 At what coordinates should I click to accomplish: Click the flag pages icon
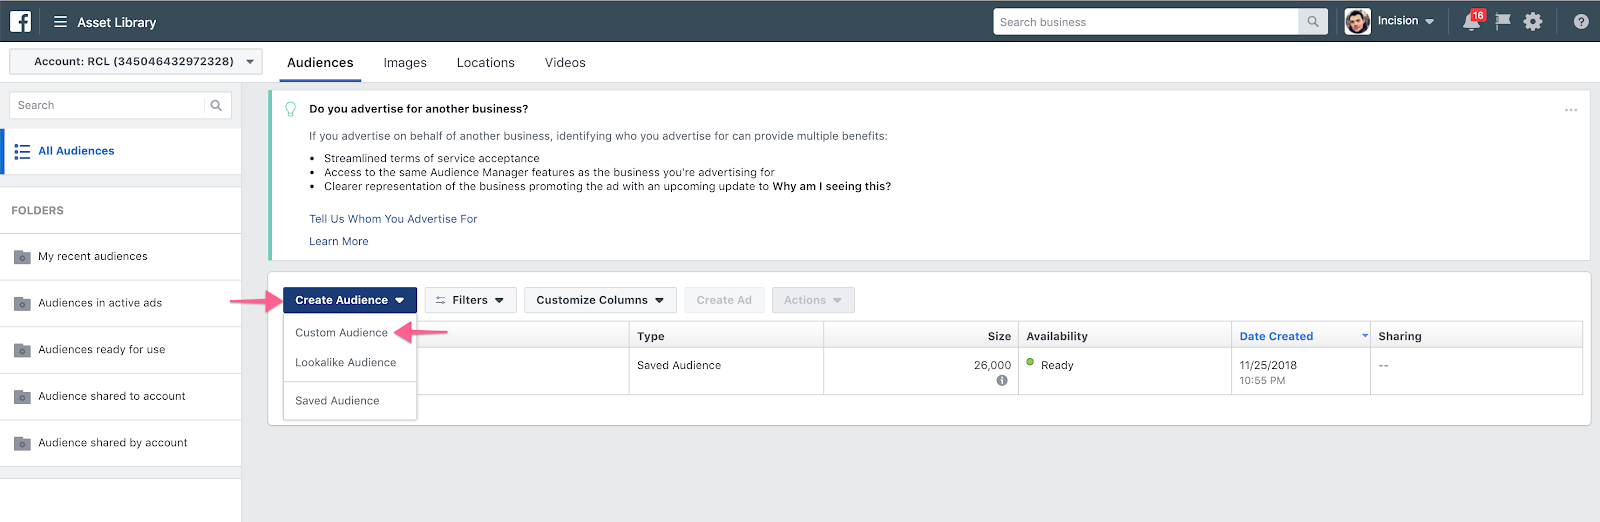point(1502,22)
